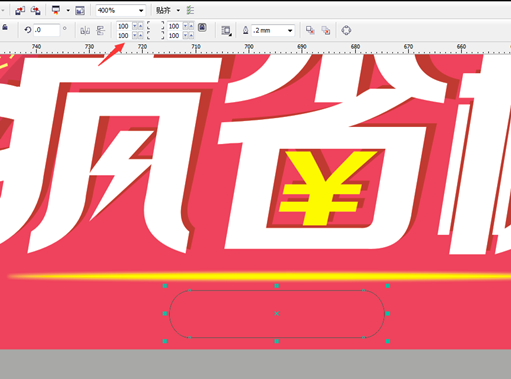This screenshot has width=511, height=379.
Task: Click the bottom-right corner radius field
Action: 174,35
